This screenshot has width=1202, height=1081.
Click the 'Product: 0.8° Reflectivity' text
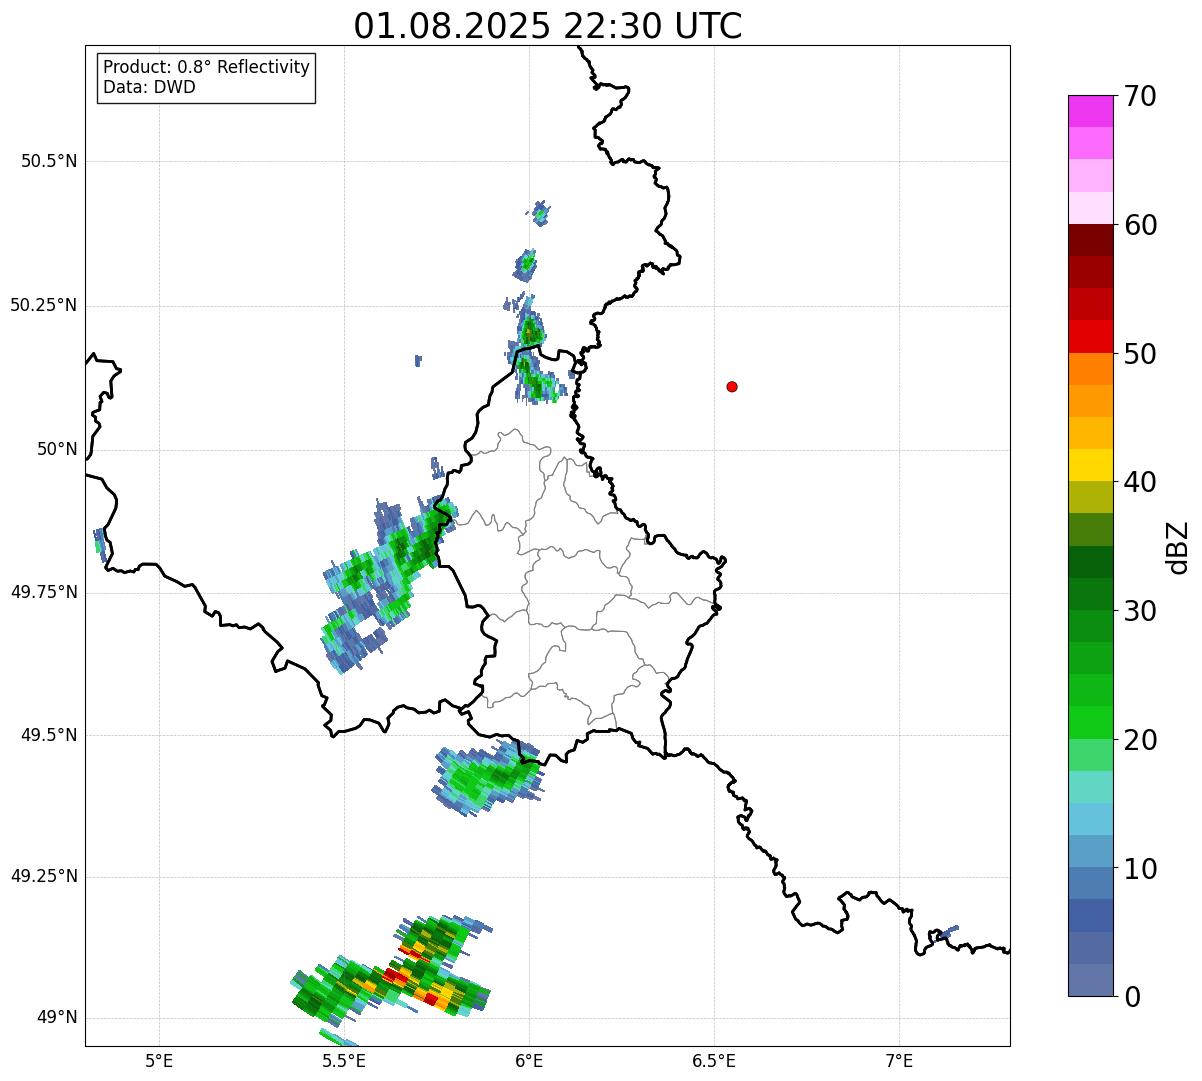click(x=207, y=67)
